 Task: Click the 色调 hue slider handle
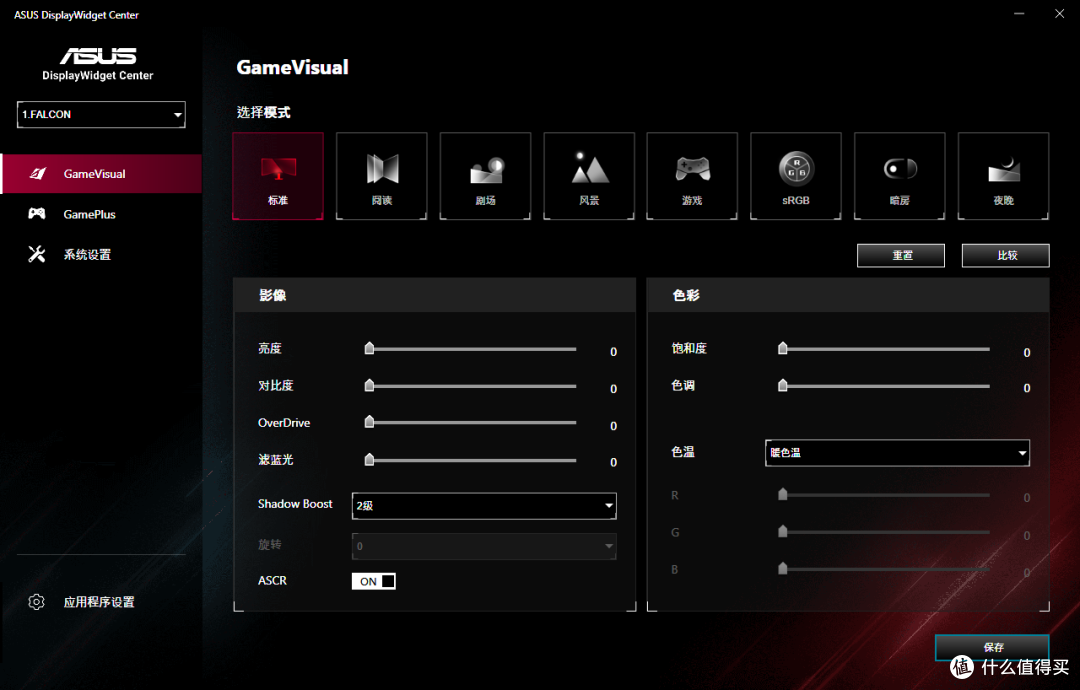click(782, 385)
